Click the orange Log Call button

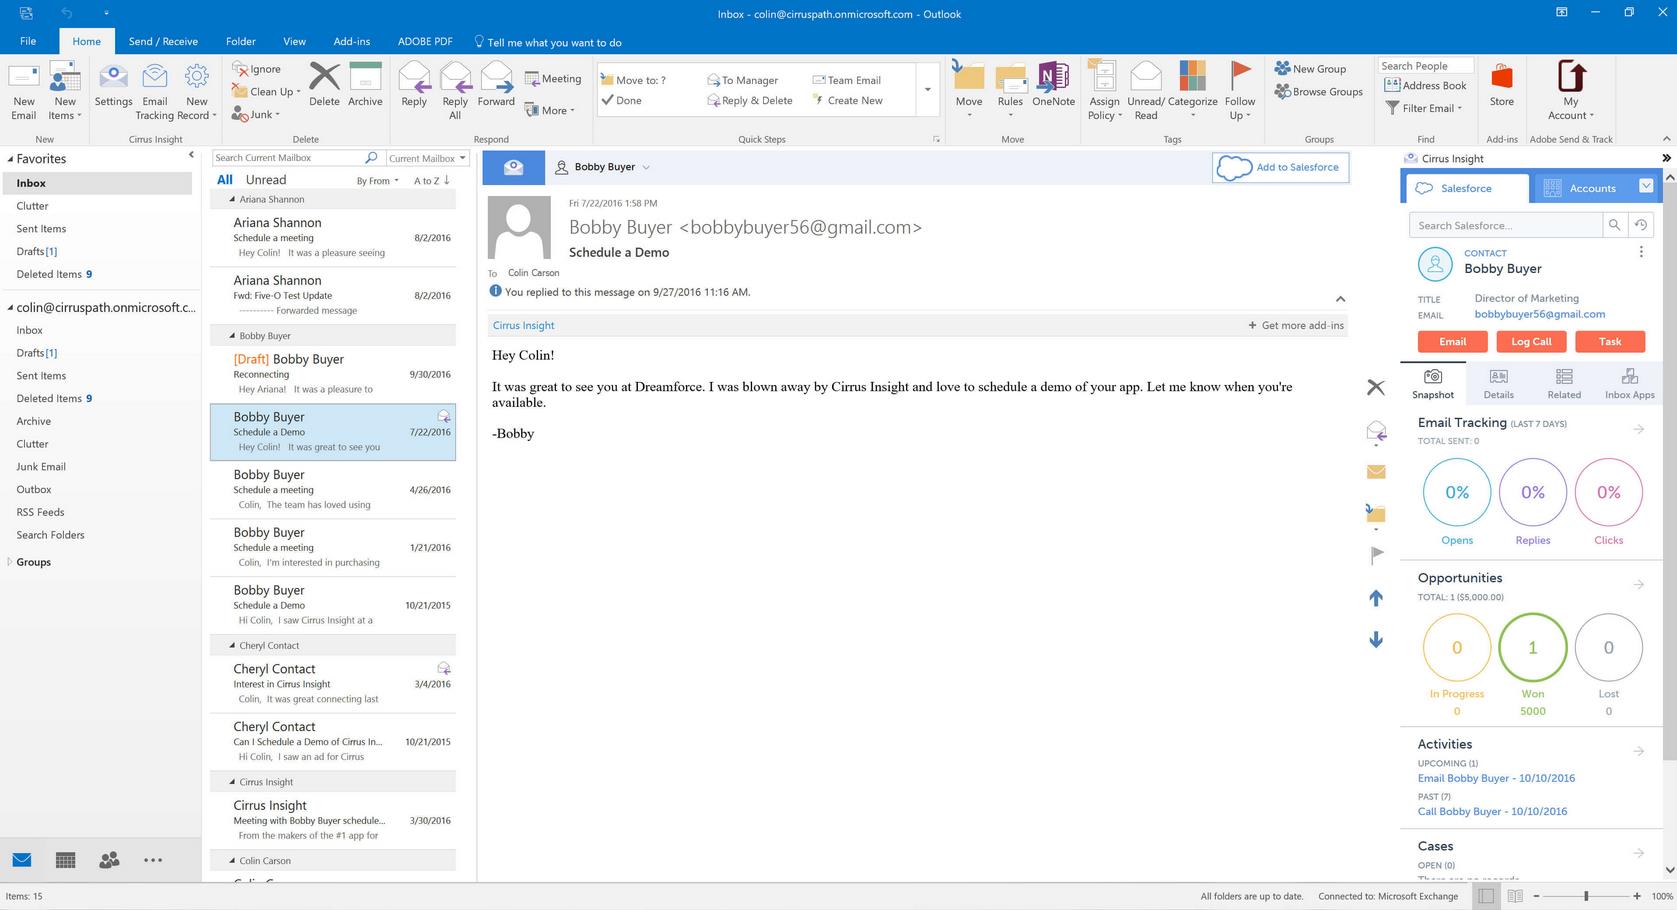point(1531,342)
